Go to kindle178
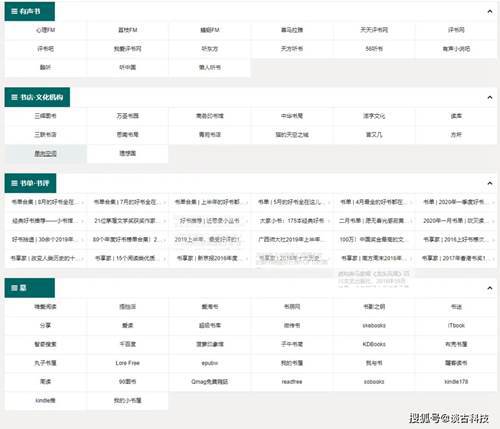 [456, 382]
